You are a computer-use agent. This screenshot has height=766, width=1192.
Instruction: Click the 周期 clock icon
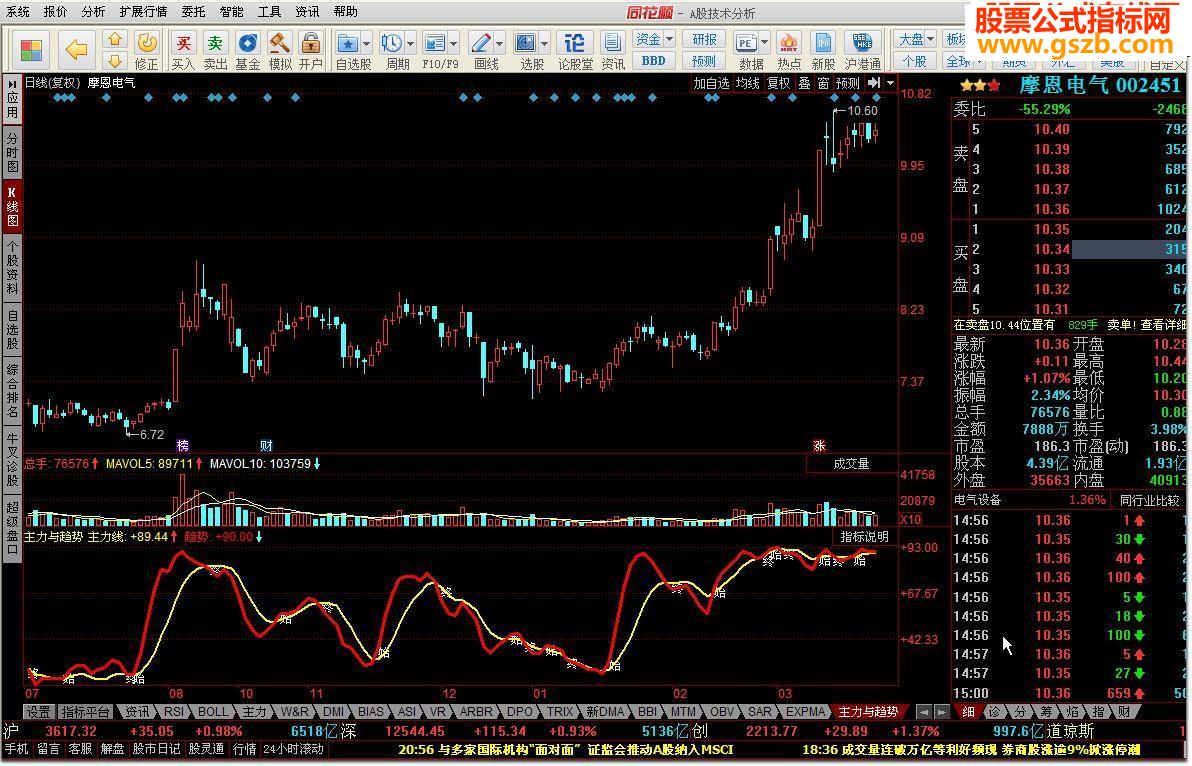pyautogui.click(x=392, y=43)
